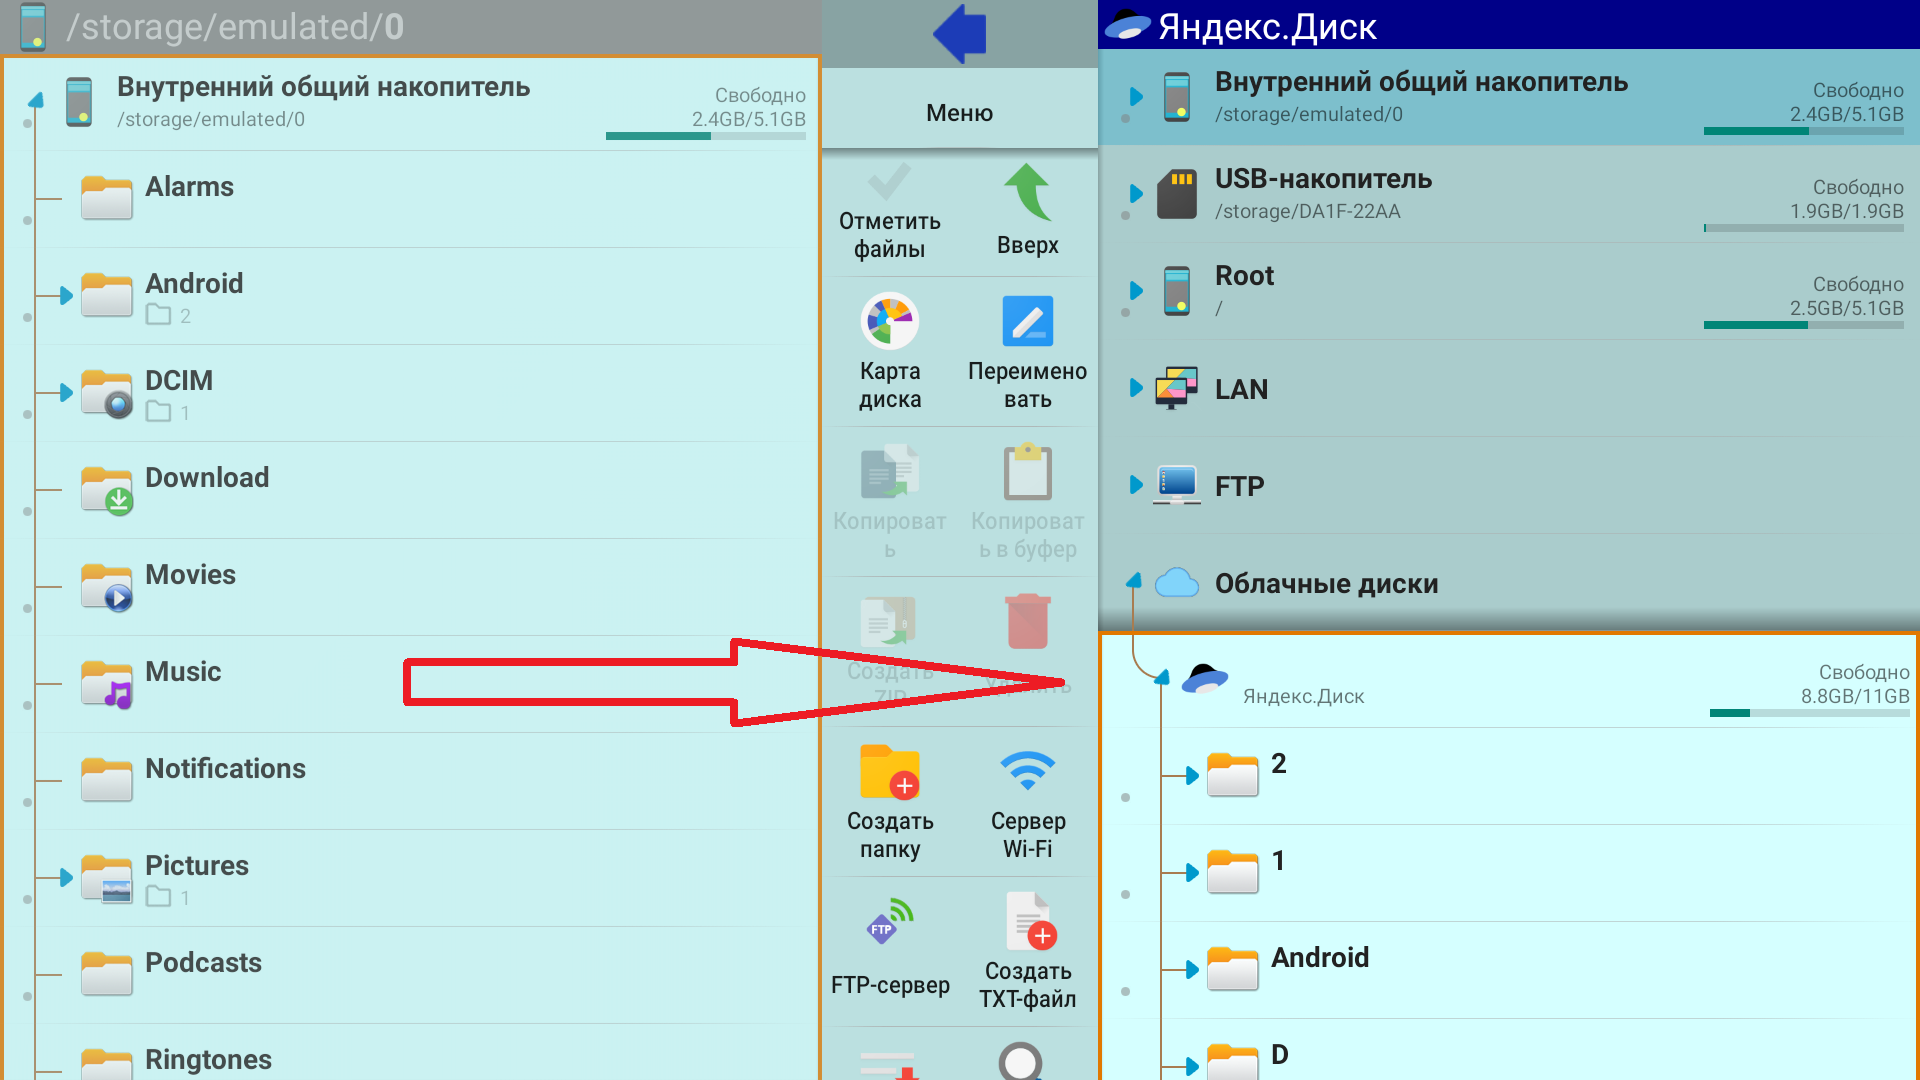Viewport: 1920px width, 1080px height.
Task: Click the /storage/DA1F-22AA path text
Action: pos(1307,211)
